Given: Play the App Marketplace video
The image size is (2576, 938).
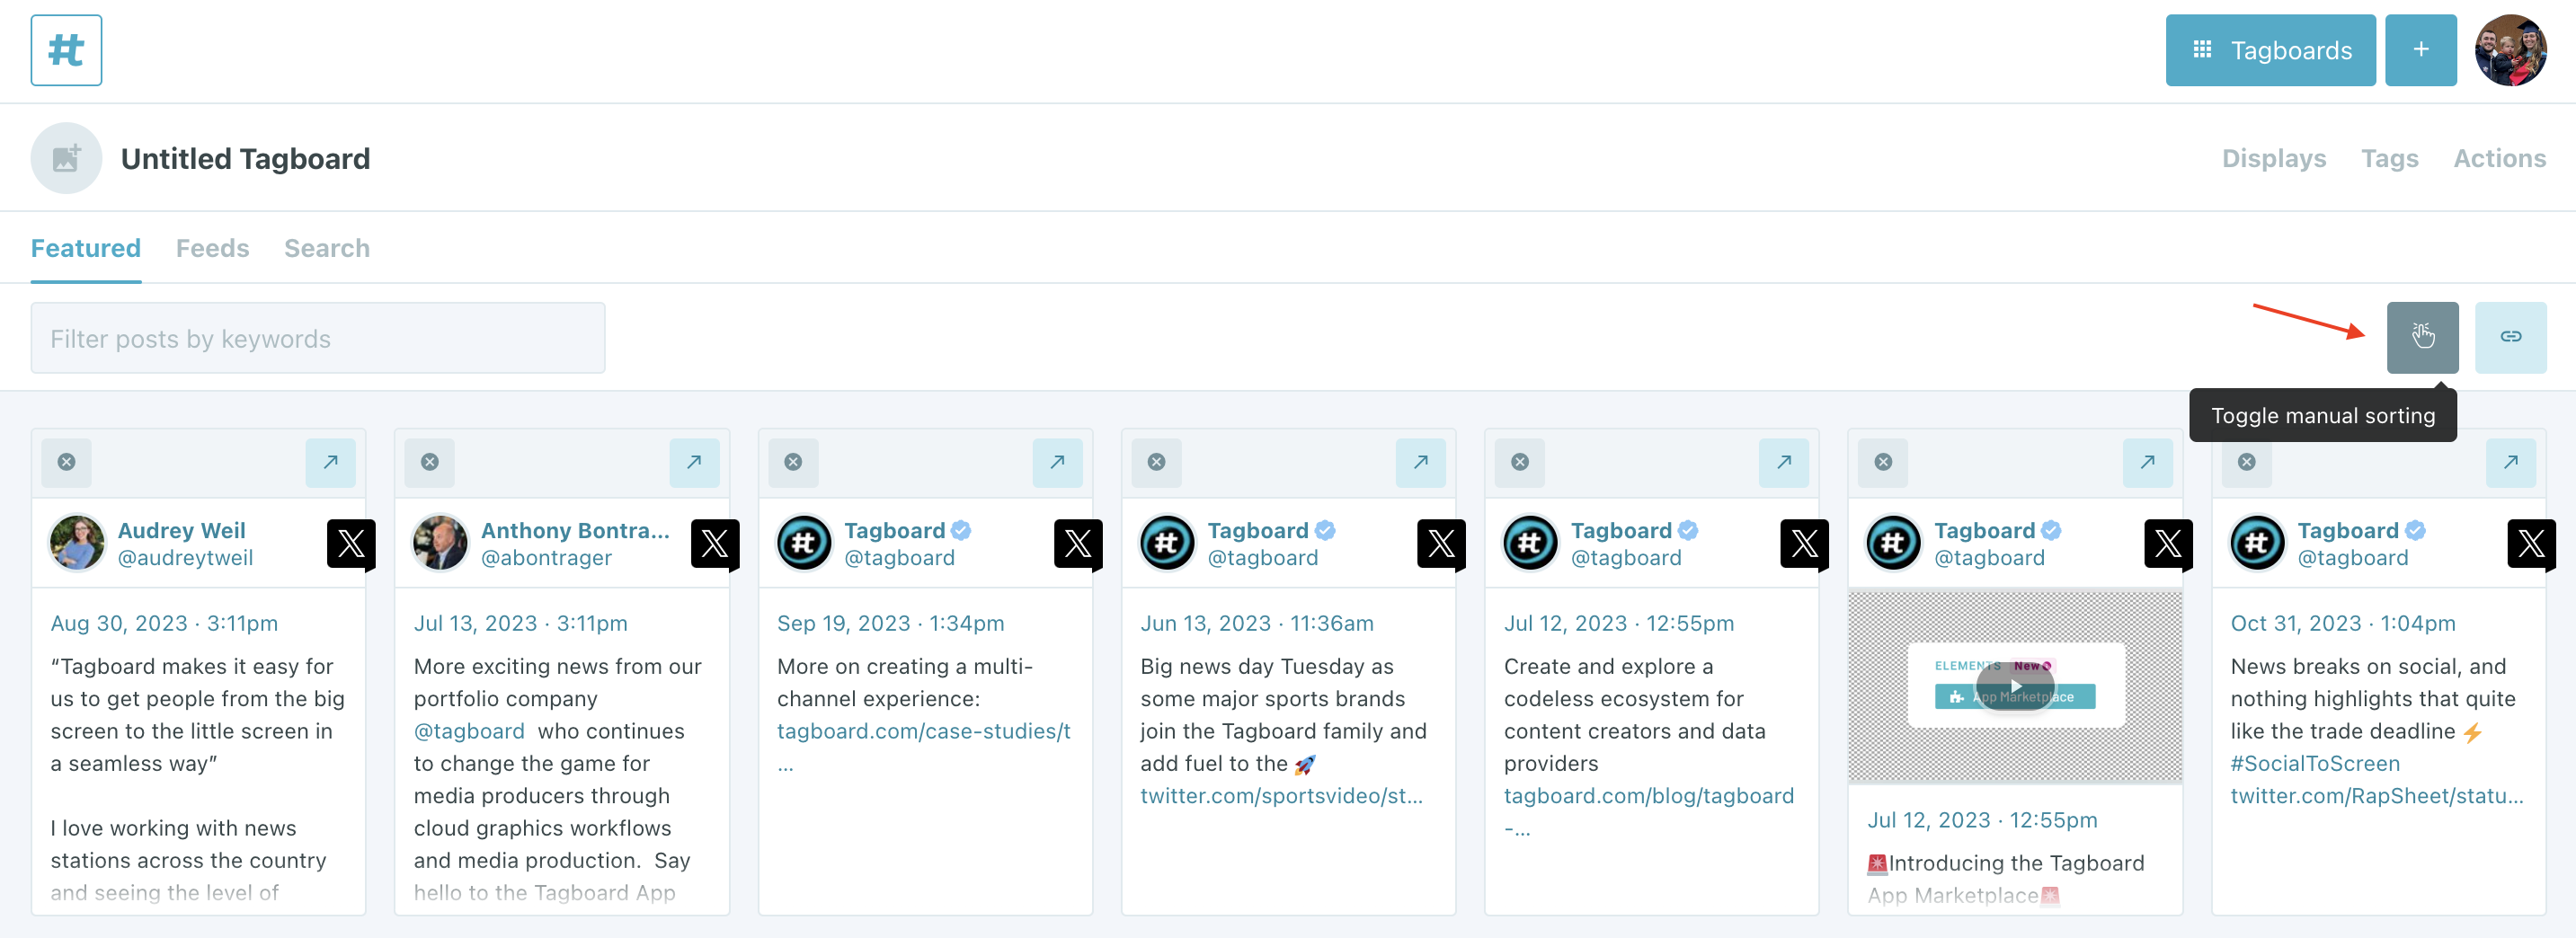Looking at the screenshot, I should point(2014,686).
